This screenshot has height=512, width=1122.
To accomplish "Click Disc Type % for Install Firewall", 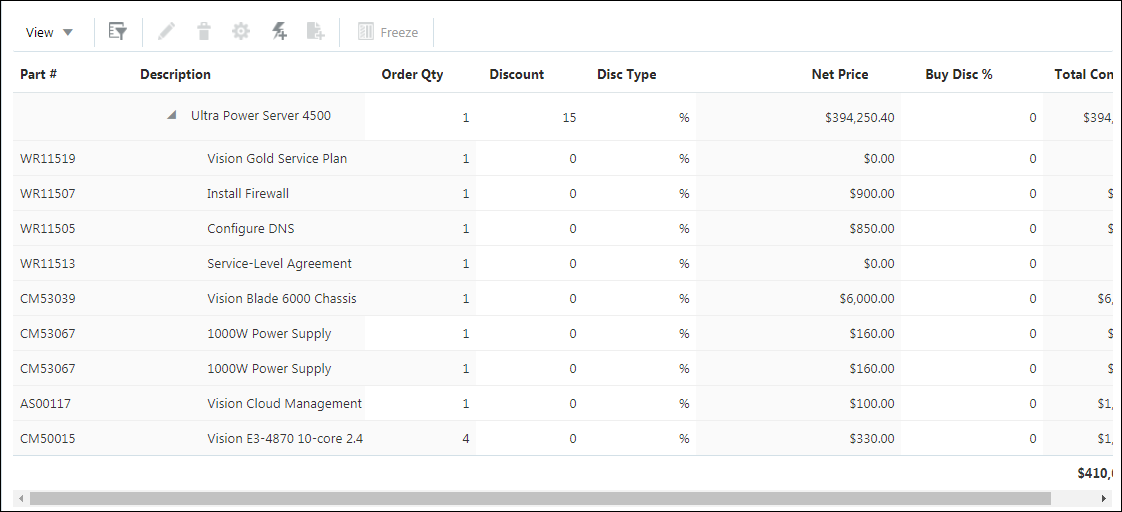I will point(684,194).
